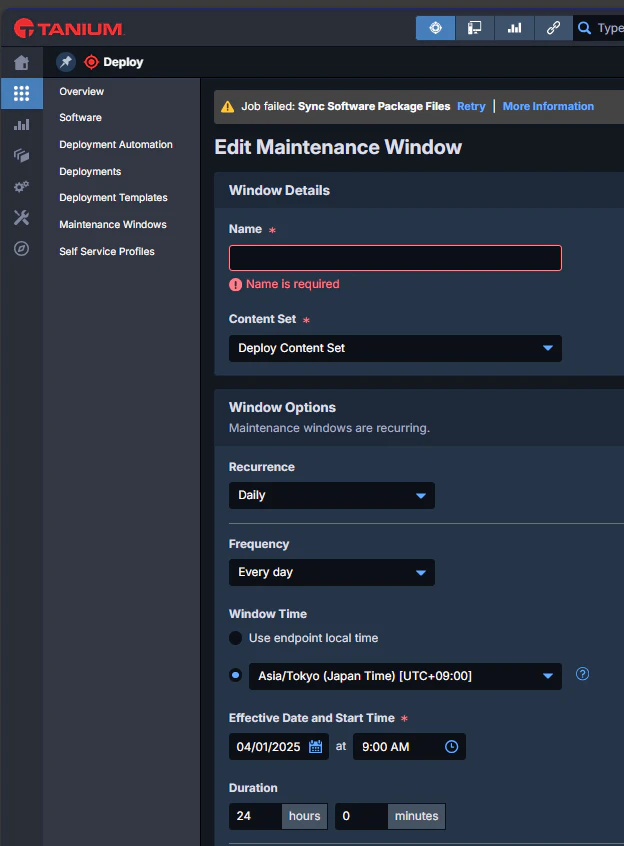The height and width of the screenshot is (846, 624).
Task: Open the Recurrence dropdown showing Daily
Action: click(x=332, y=495)
